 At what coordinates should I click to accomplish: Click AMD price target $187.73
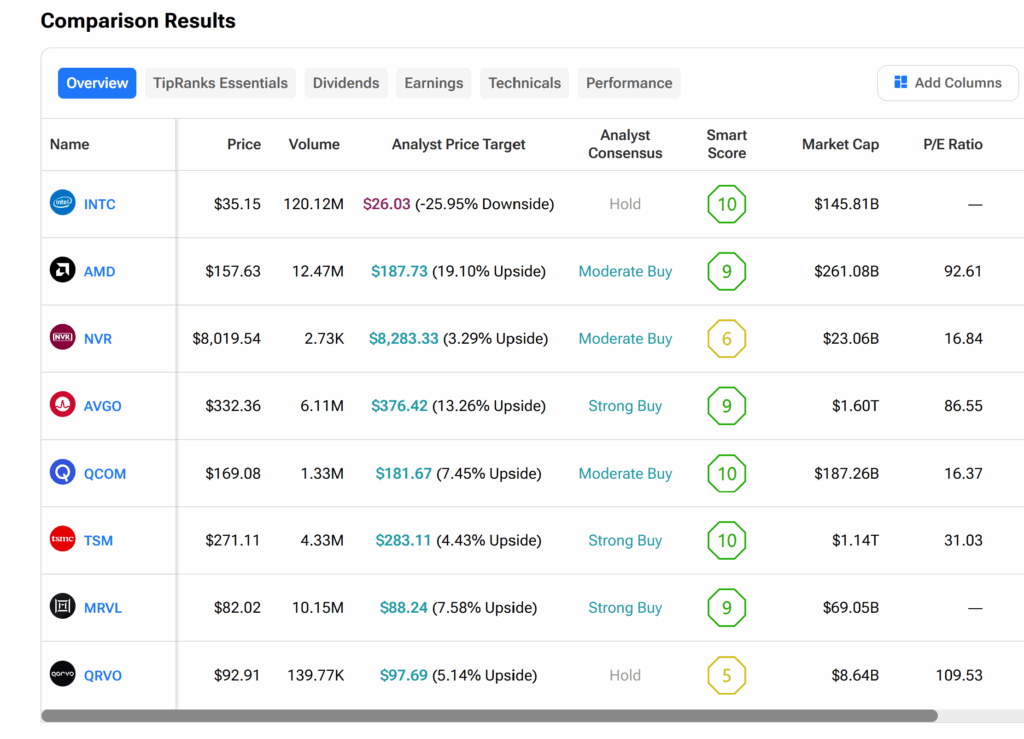point(399,272)
